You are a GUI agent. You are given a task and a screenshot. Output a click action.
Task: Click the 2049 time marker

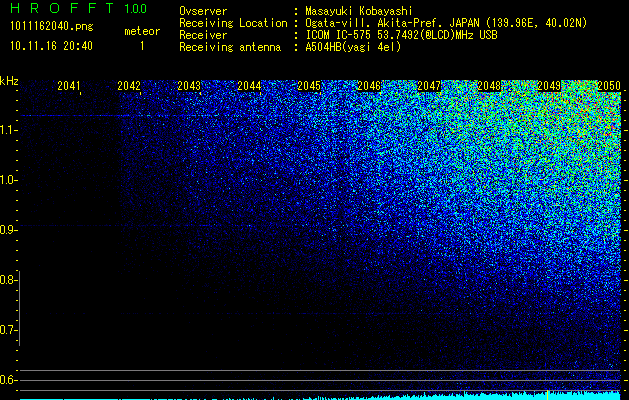coord(549,86)
